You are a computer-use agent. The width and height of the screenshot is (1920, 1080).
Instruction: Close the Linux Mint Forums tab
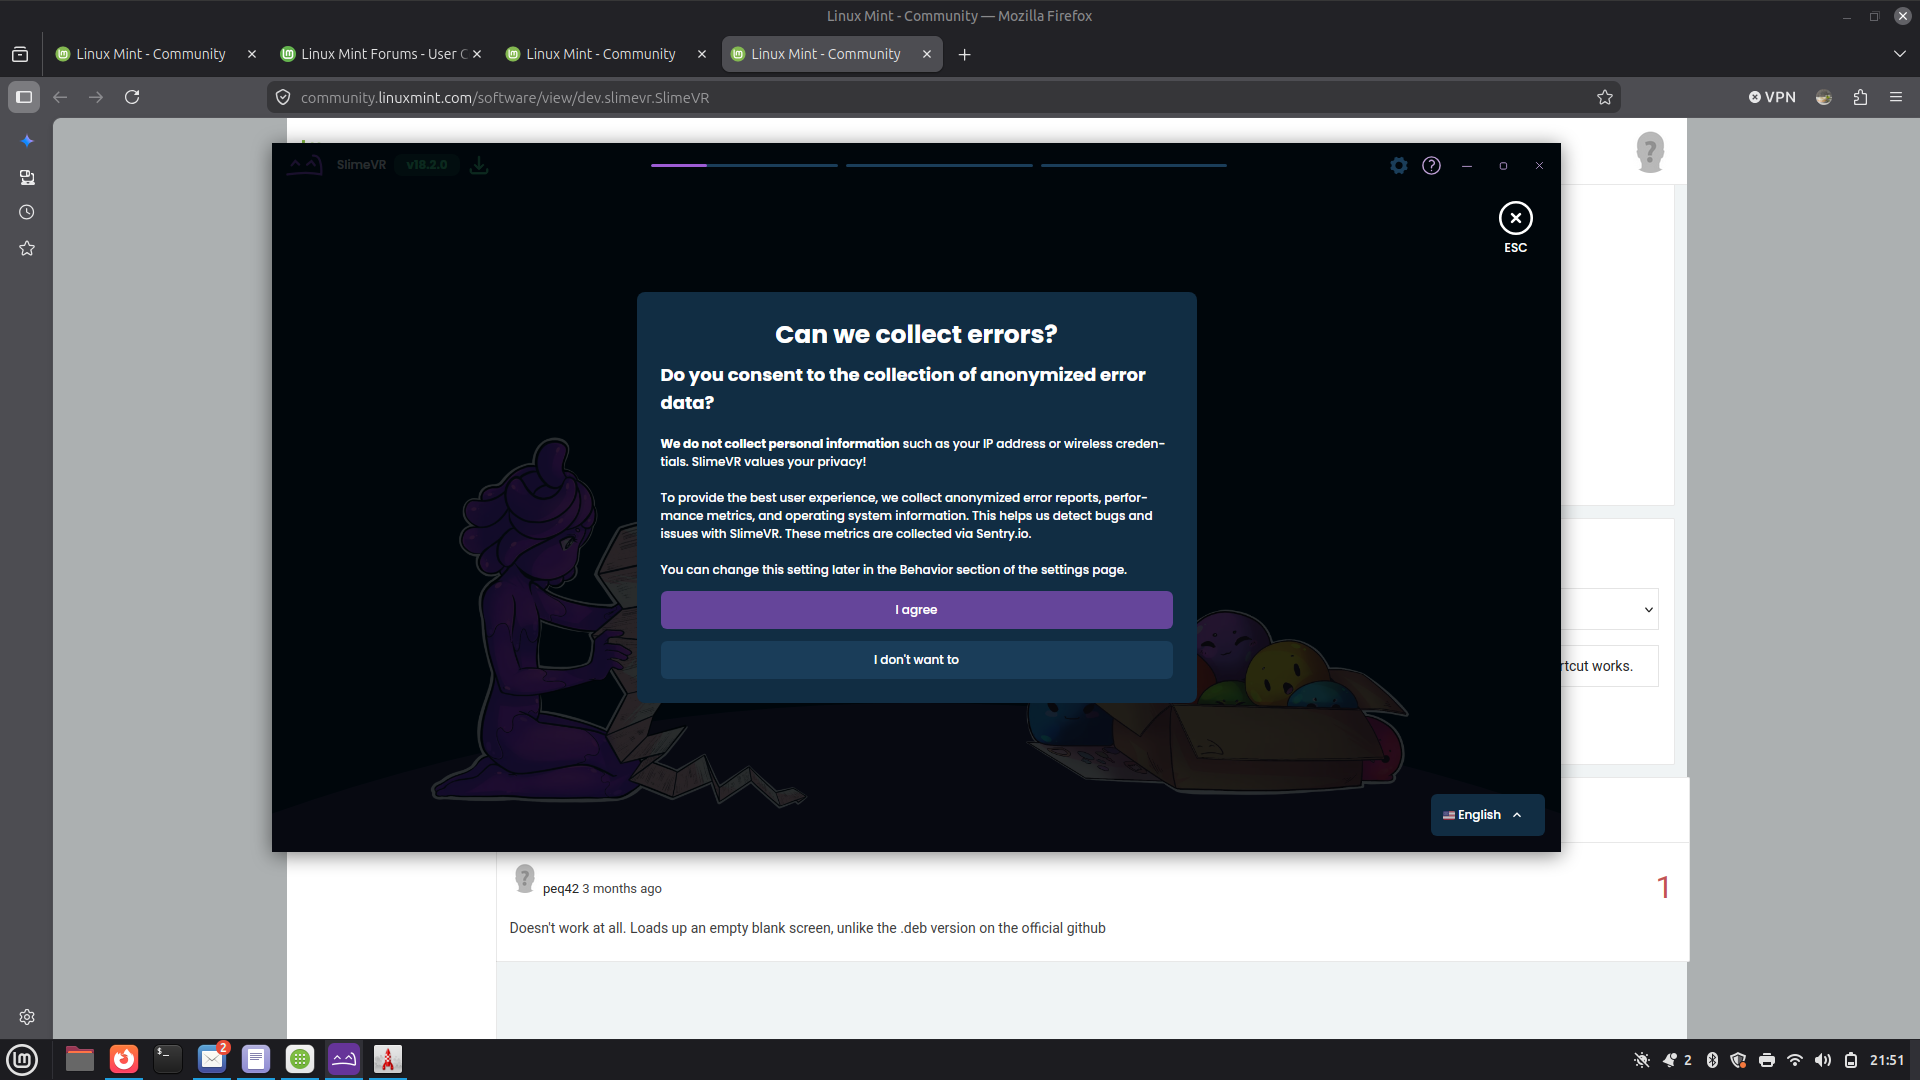477,54
